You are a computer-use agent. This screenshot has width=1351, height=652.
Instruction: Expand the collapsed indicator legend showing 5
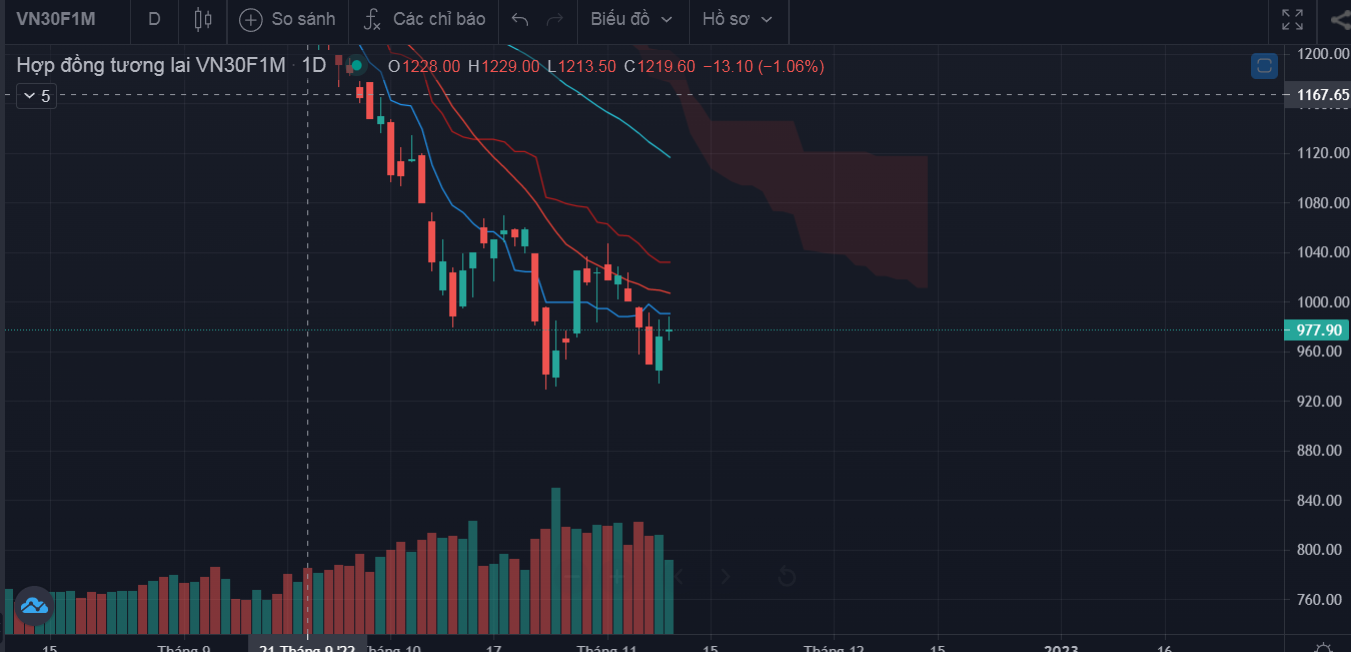point(36,96)
